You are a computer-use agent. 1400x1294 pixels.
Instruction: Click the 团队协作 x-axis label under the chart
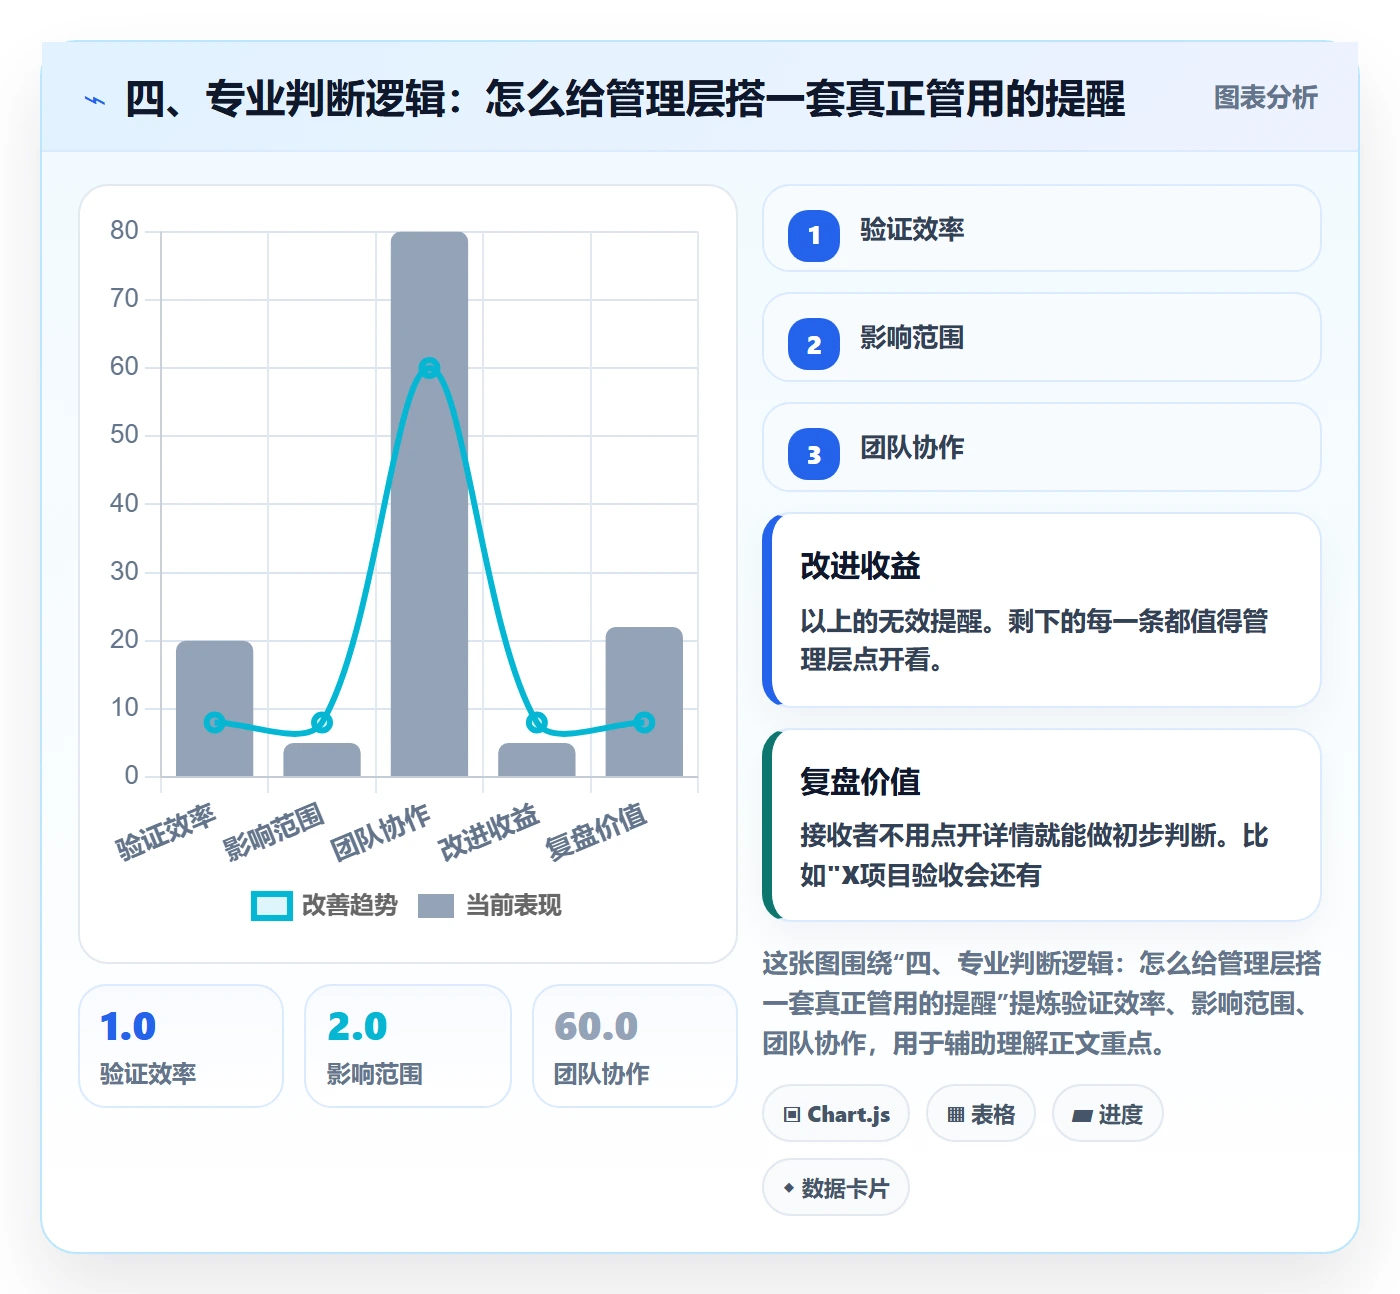[x=381, y=832]
